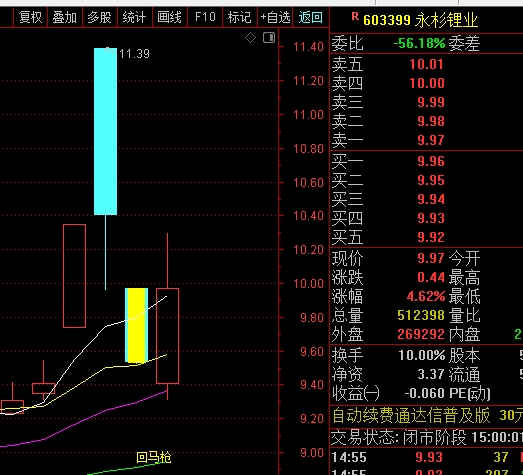
Task: Click the red R marker icon
Action: (355, 16)
